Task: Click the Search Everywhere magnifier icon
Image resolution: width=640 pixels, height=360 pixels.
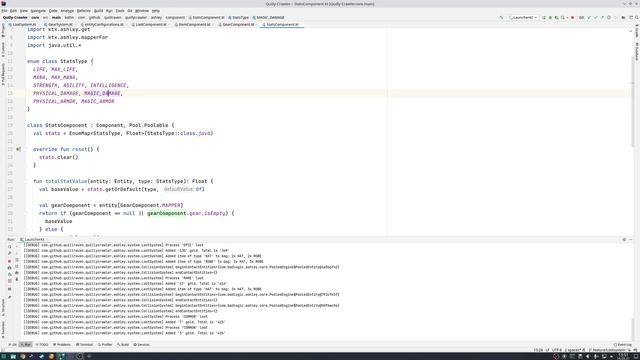Action: point(637,18)
